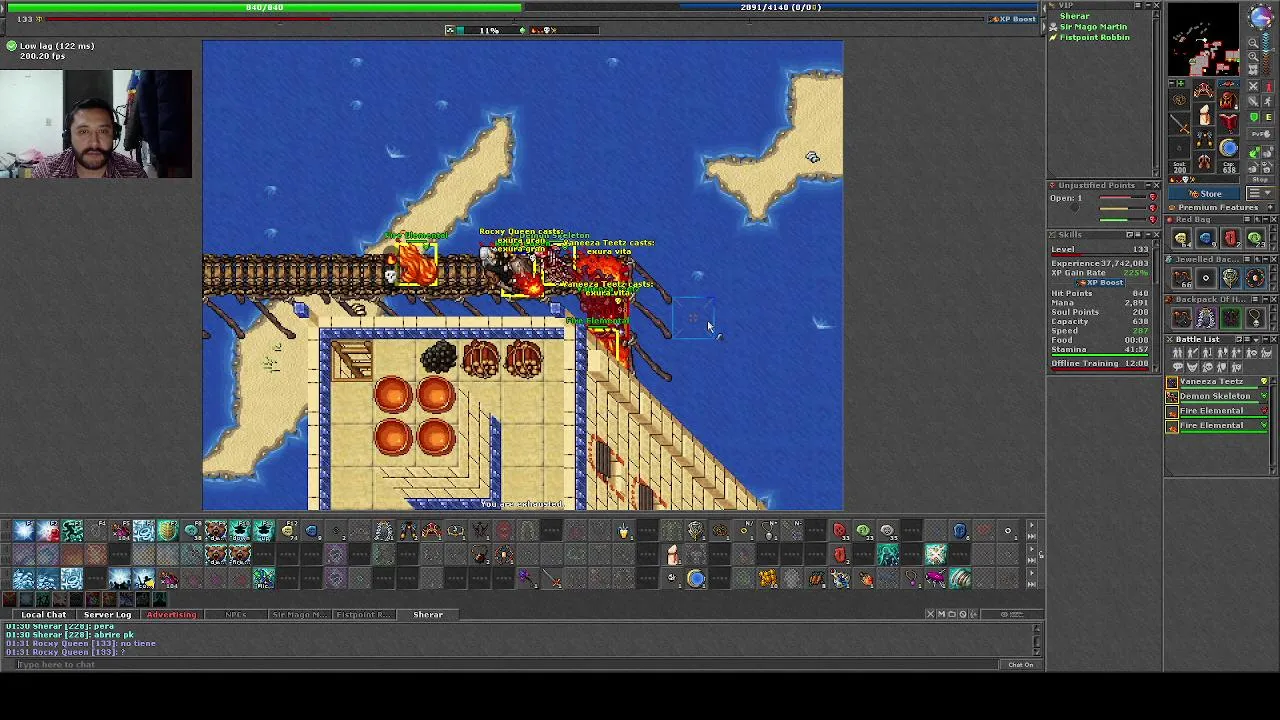Open the NPCs chat tab

(236, 615)
